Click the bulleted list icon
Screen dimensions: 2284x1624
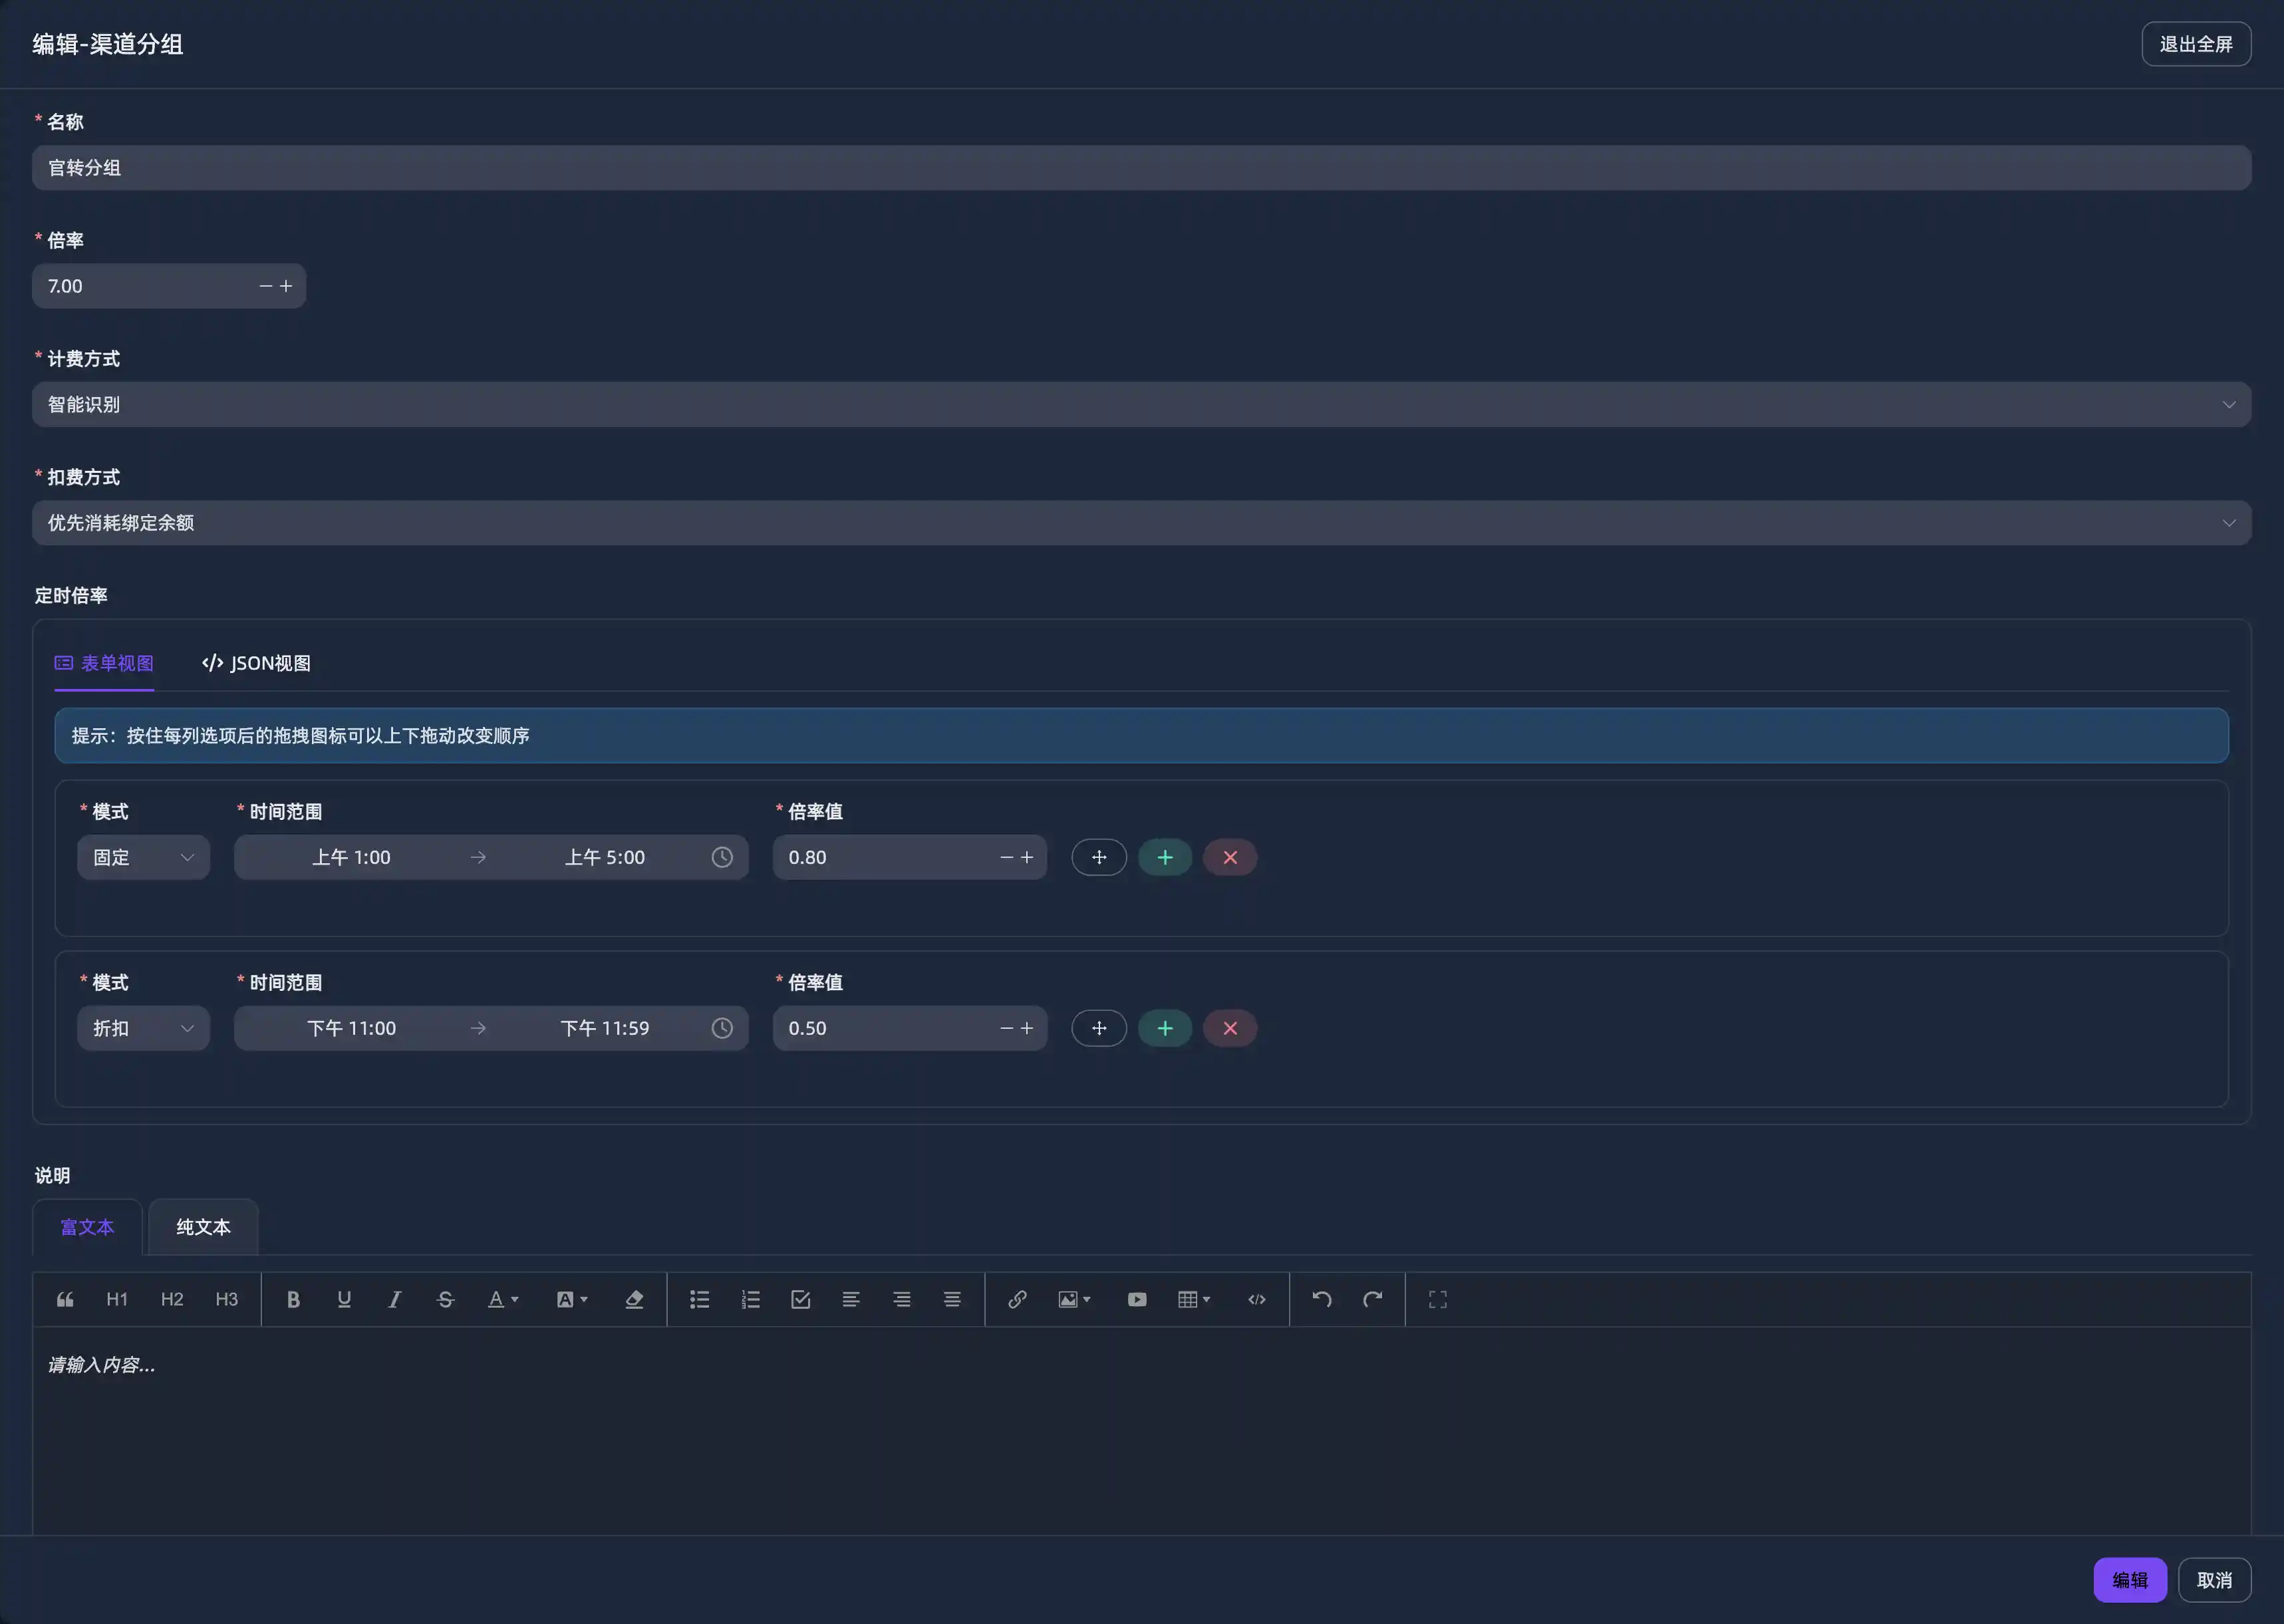[x=699, y=1299]
